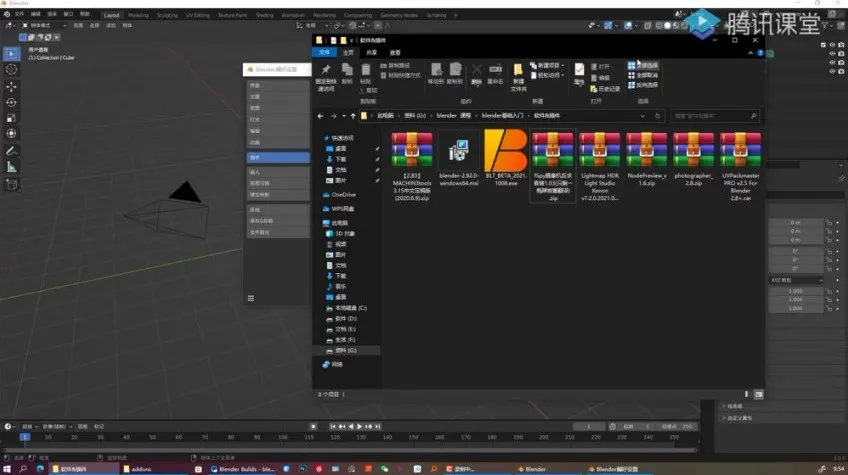Select the highlighted Add-ons preferences category

coord(277,157)
